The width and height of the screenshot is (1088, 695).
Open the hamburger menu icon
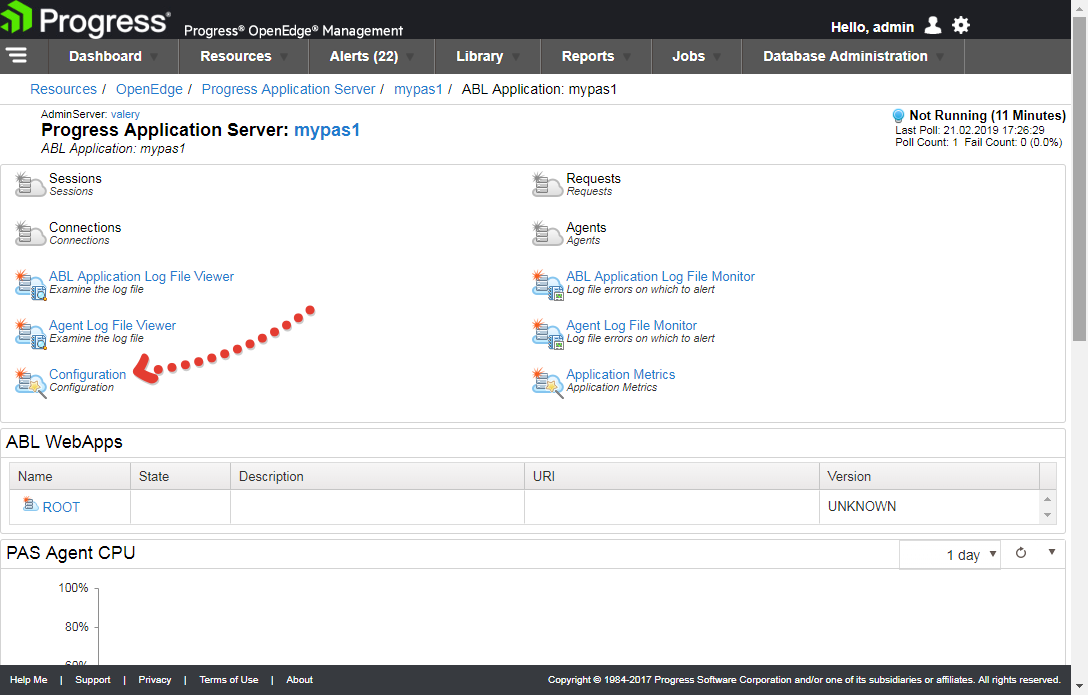click(x=16, y=56)
